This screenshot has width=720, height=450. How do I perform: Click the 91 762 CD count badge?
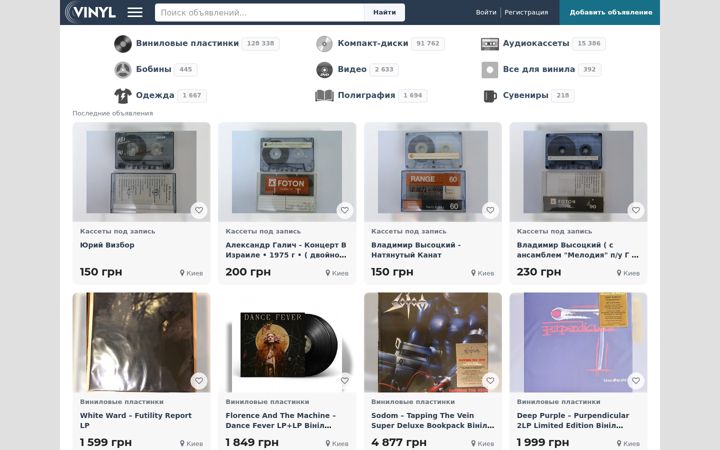[x=428, y=44]
